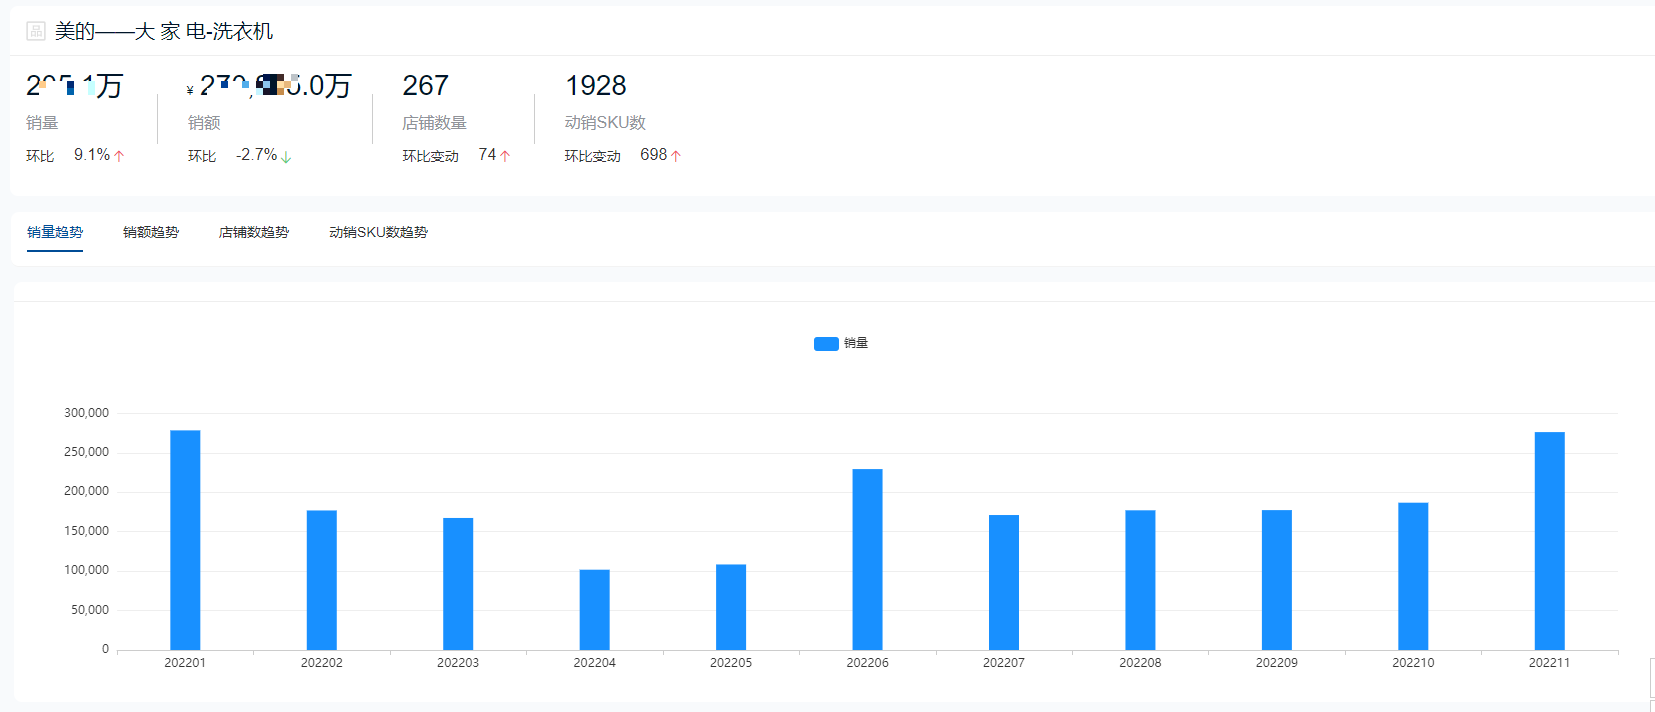This screenshot has height=712, width=1655.
Task: Toggle the 销量 legend swatch
Action: pos(826,344)
